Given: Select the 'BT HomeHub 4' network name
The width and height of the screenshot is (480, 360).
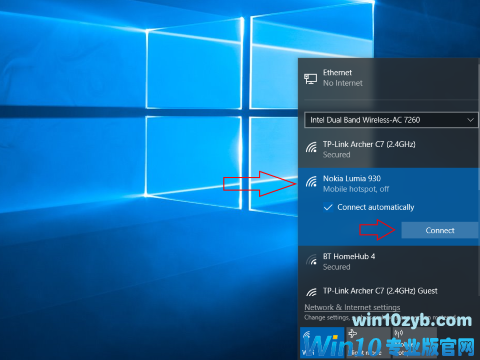Looking at the screenshot, I should (349, 256).
